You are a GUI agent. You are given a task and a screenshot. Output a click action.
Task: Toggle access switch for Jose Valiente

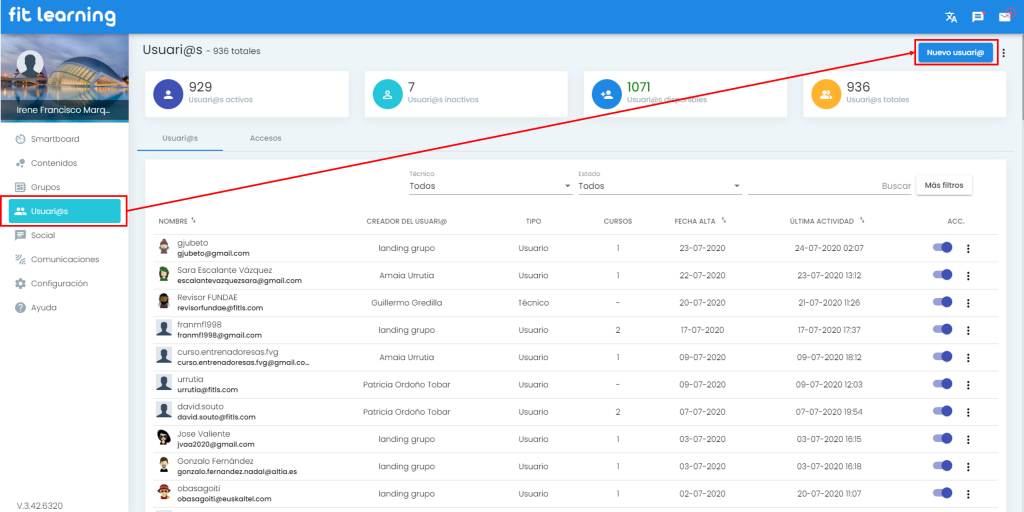click(x=942, y=439)
